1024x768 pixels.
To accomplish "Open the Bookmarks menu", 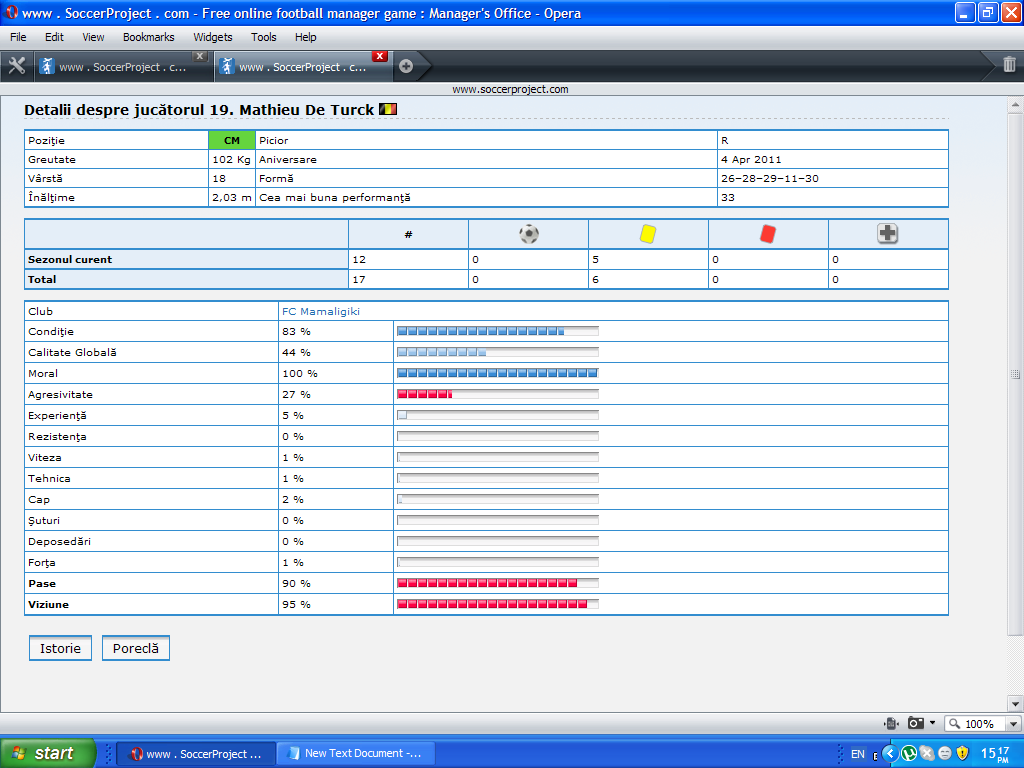I will (148, 37).
